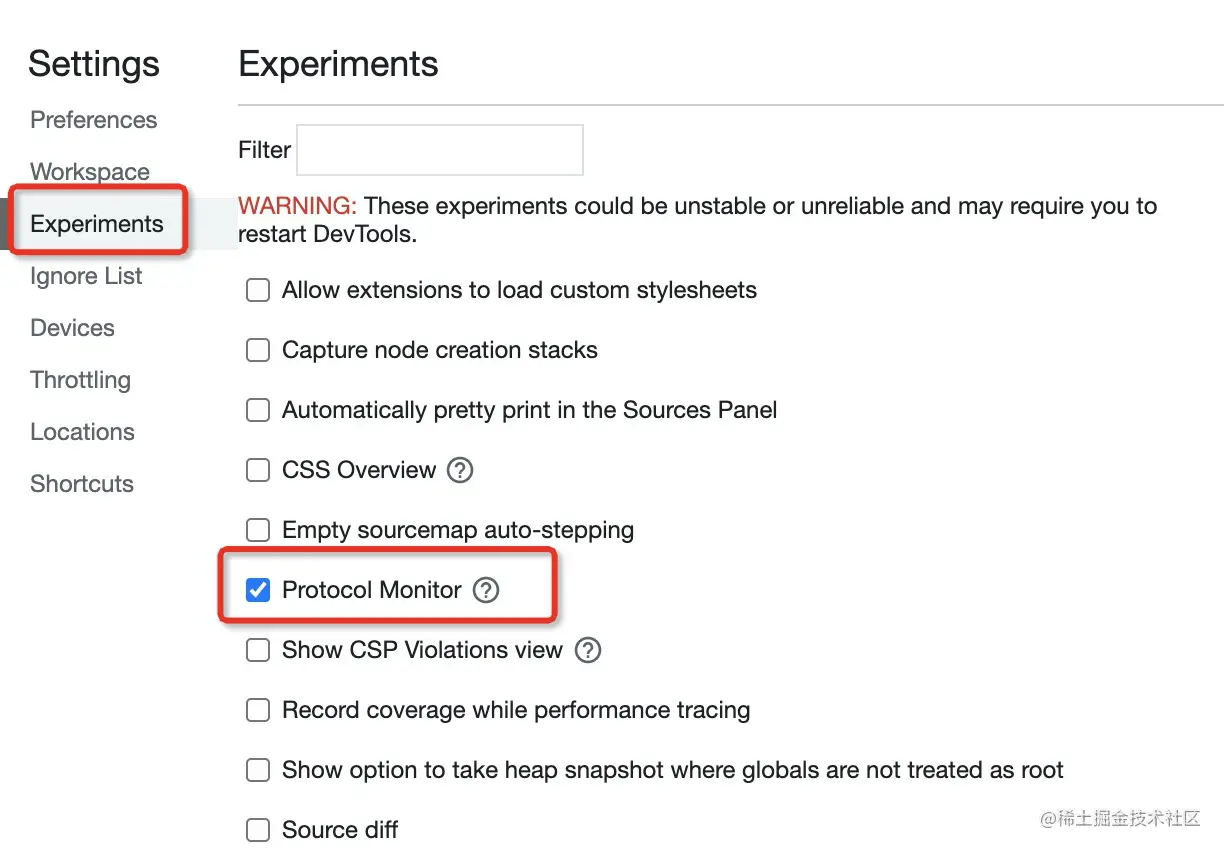Enable Empty sourcemap auto-stepping
Viewport: 1224px width, 852px height.
pyautogui.click(x=258, y=530)
